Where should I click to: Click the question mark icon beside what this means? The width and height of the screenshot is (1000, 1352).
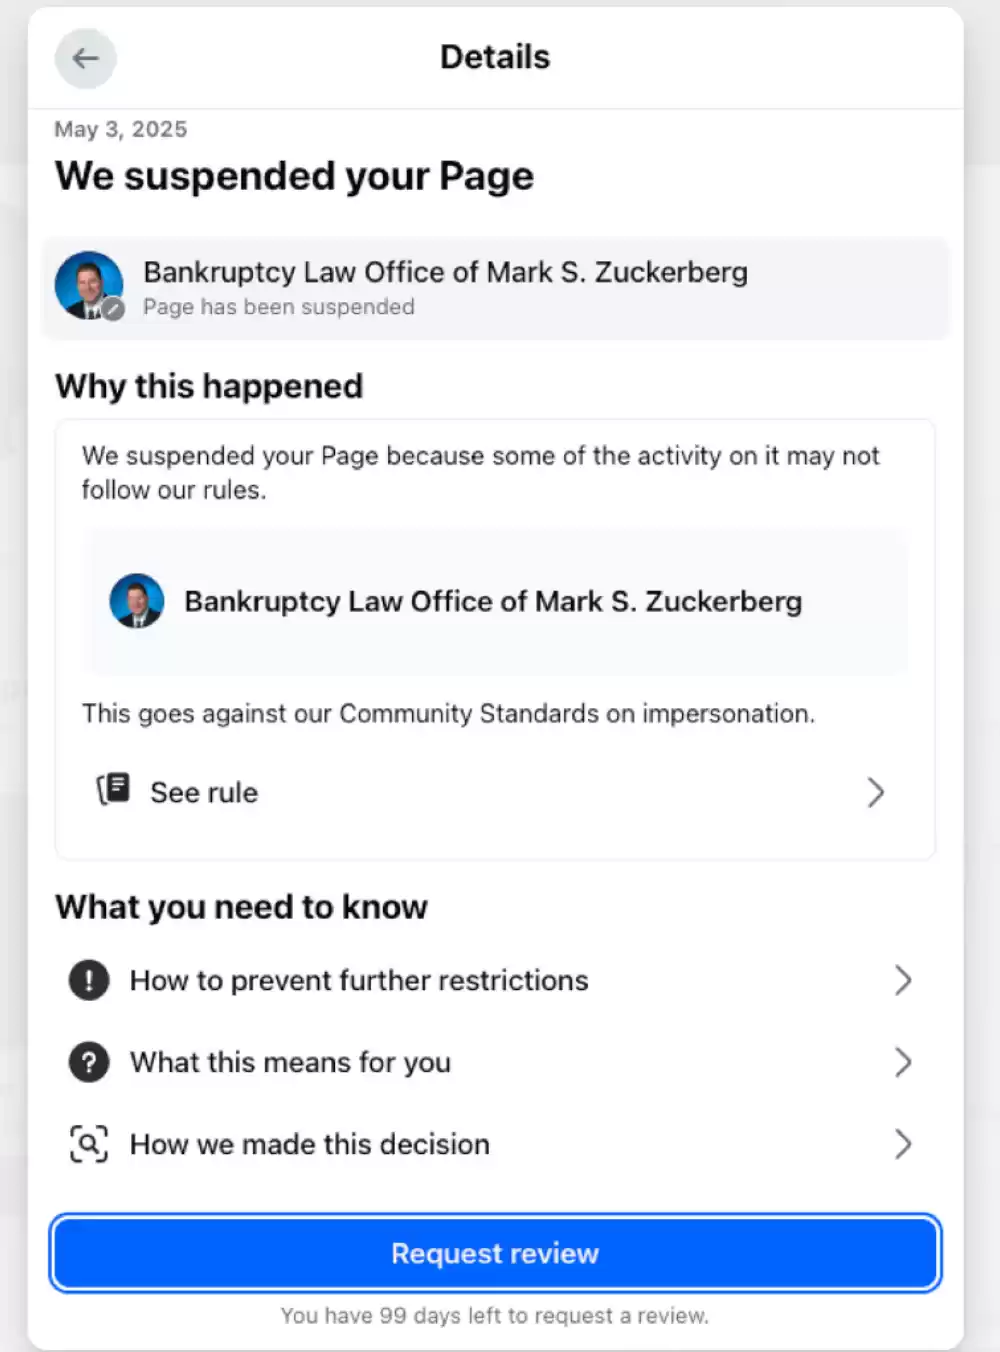tap(89, 1062)
